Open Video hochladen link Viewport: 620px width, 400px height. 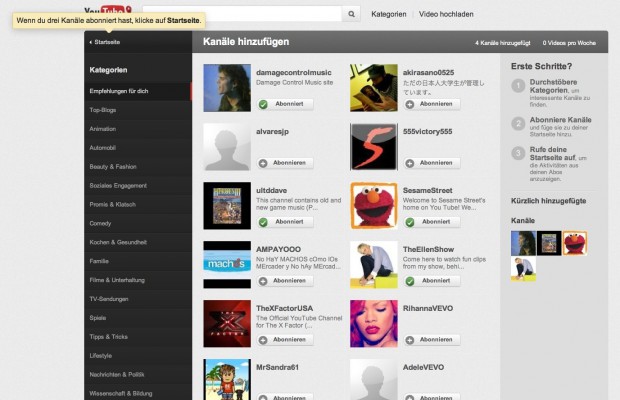(x=446, y=14)
